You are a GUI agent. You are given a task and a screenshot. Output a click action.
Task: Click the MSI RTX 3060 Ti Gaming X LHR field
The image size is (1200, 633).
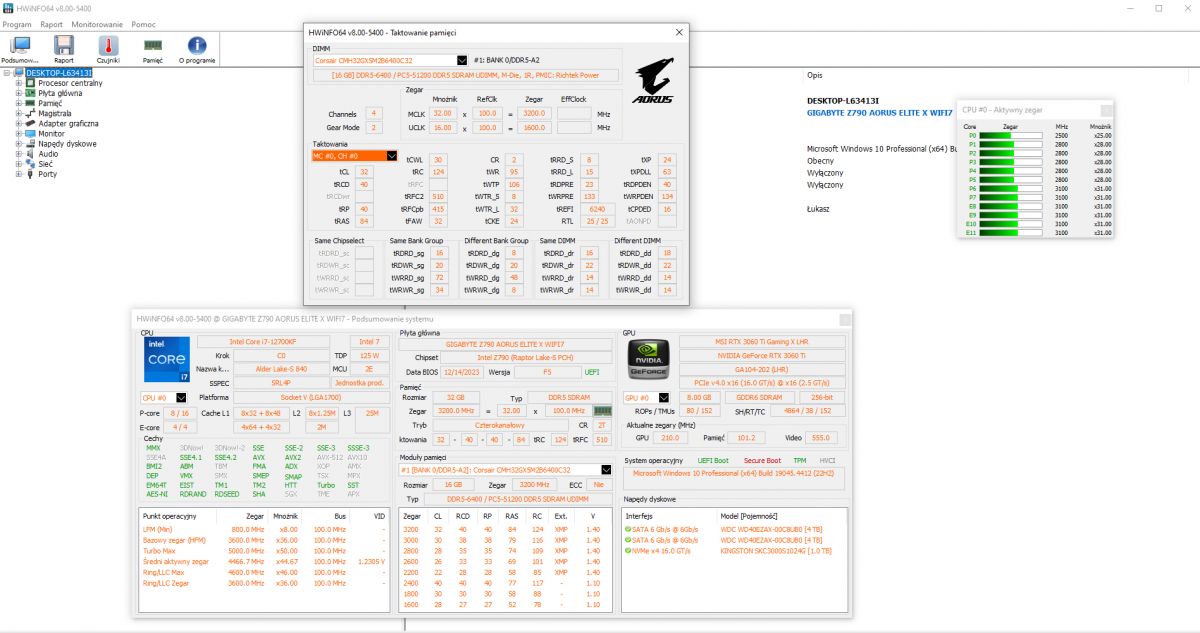coord(762,341)
